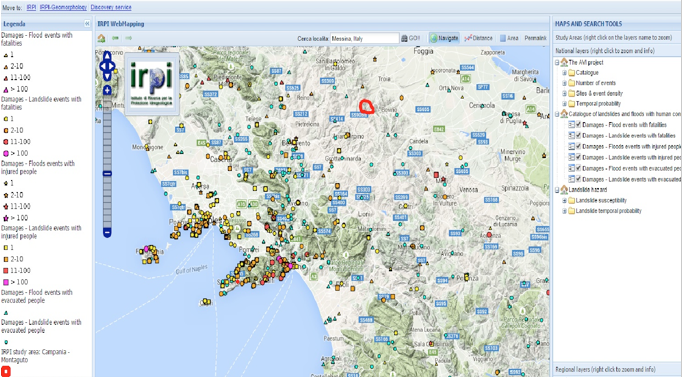The width and height of the screenshot is (683, 378).
Task: Click red Montaguto study area legend swatch
Action: [x=6, y=371]
